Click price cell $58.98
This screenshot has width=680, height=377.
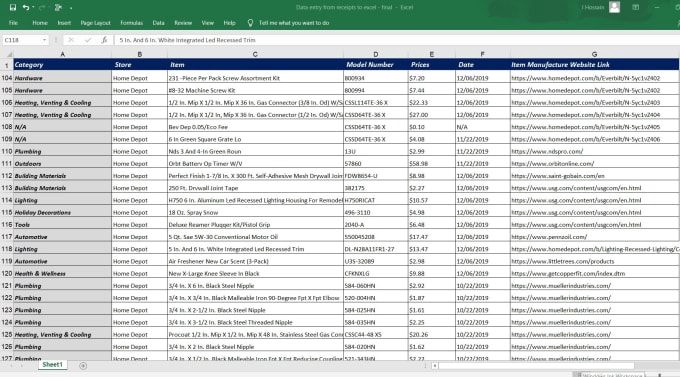pos(432,164)
